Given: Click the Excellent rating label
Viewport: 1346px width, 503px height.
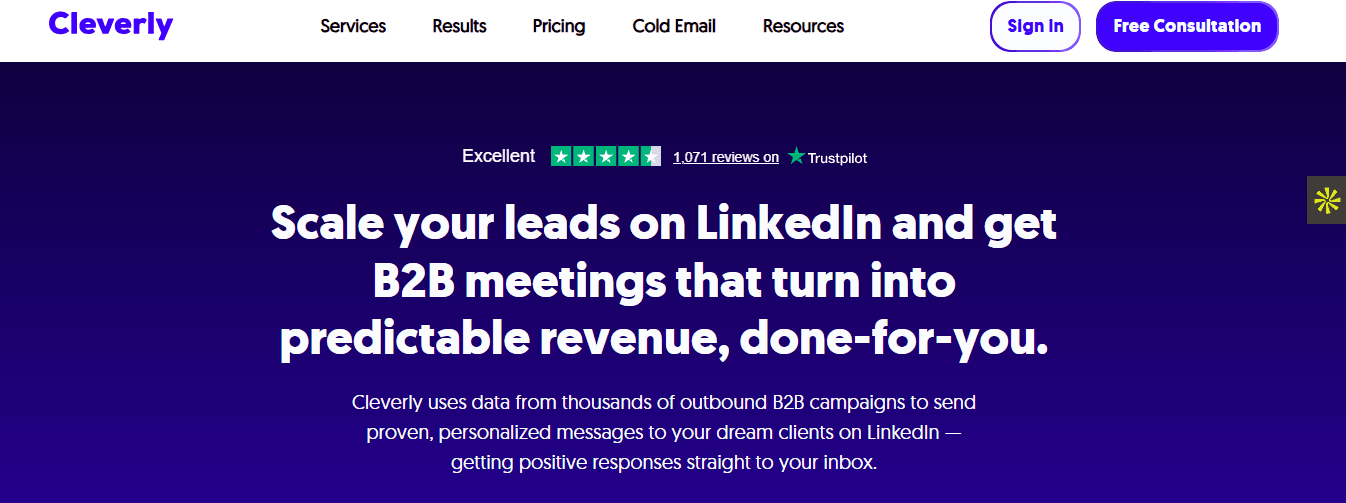Looking at the screenshot, I should point(498,156).
